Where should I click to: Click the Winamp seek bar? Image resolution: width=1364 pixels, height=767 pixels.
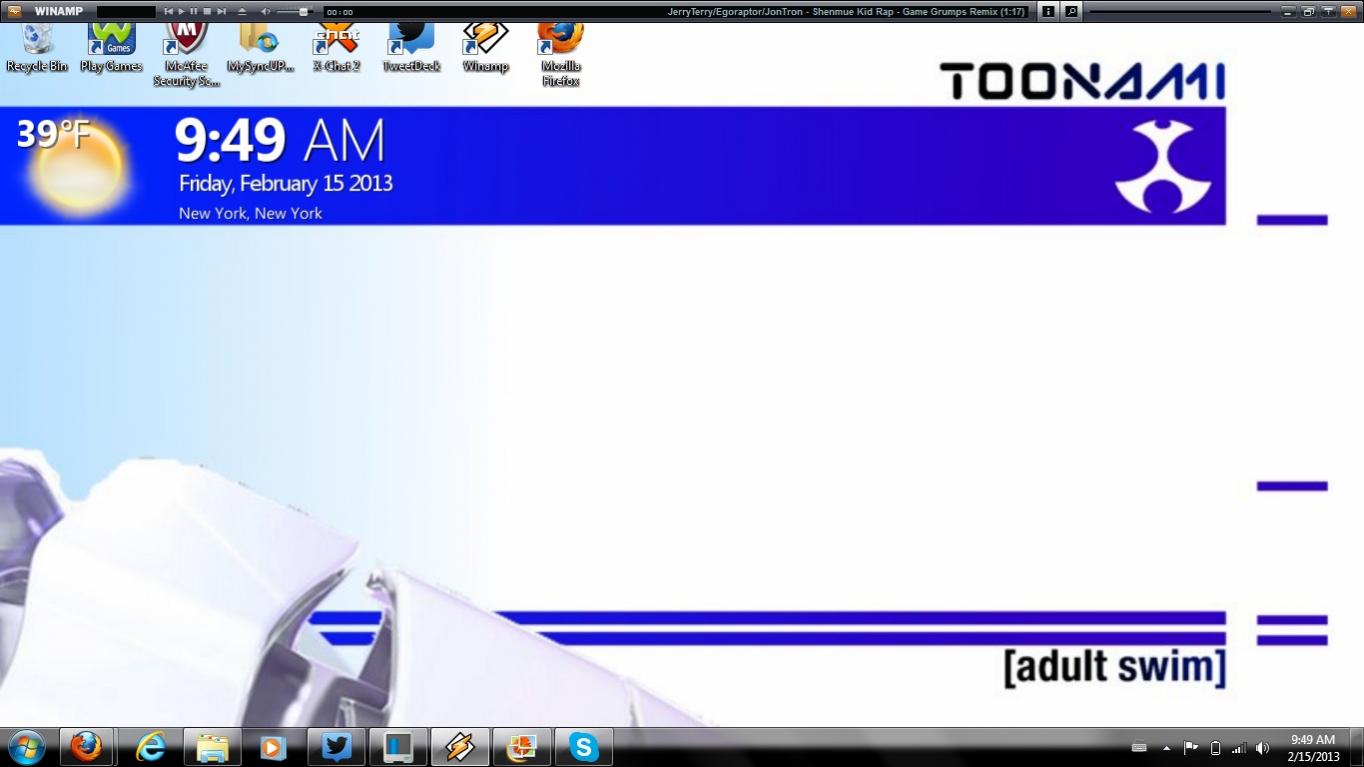click(1182, 11)
